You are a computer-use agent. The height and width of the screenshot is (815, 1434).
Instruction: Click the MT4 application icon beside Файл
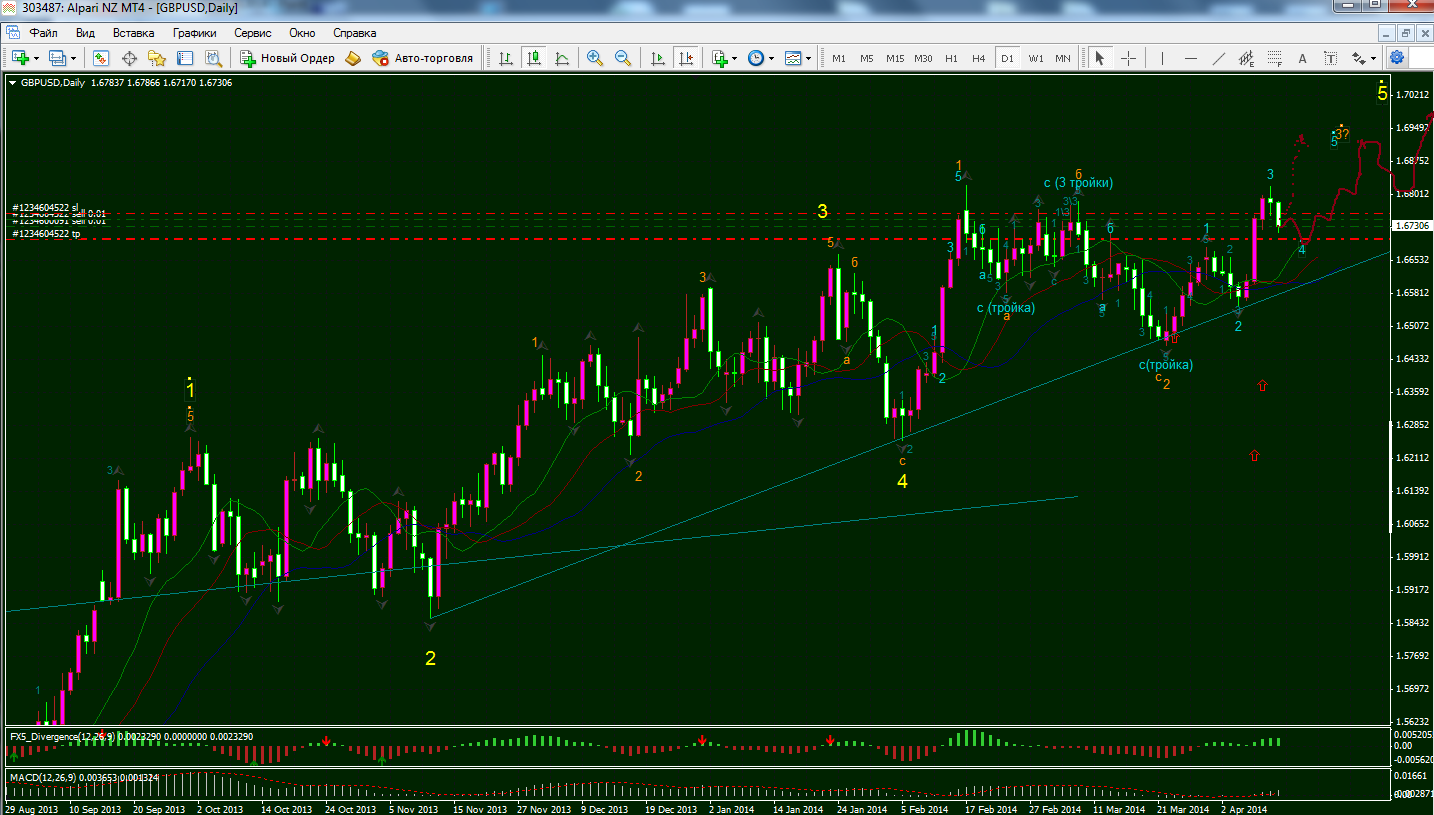click(15, 33)
